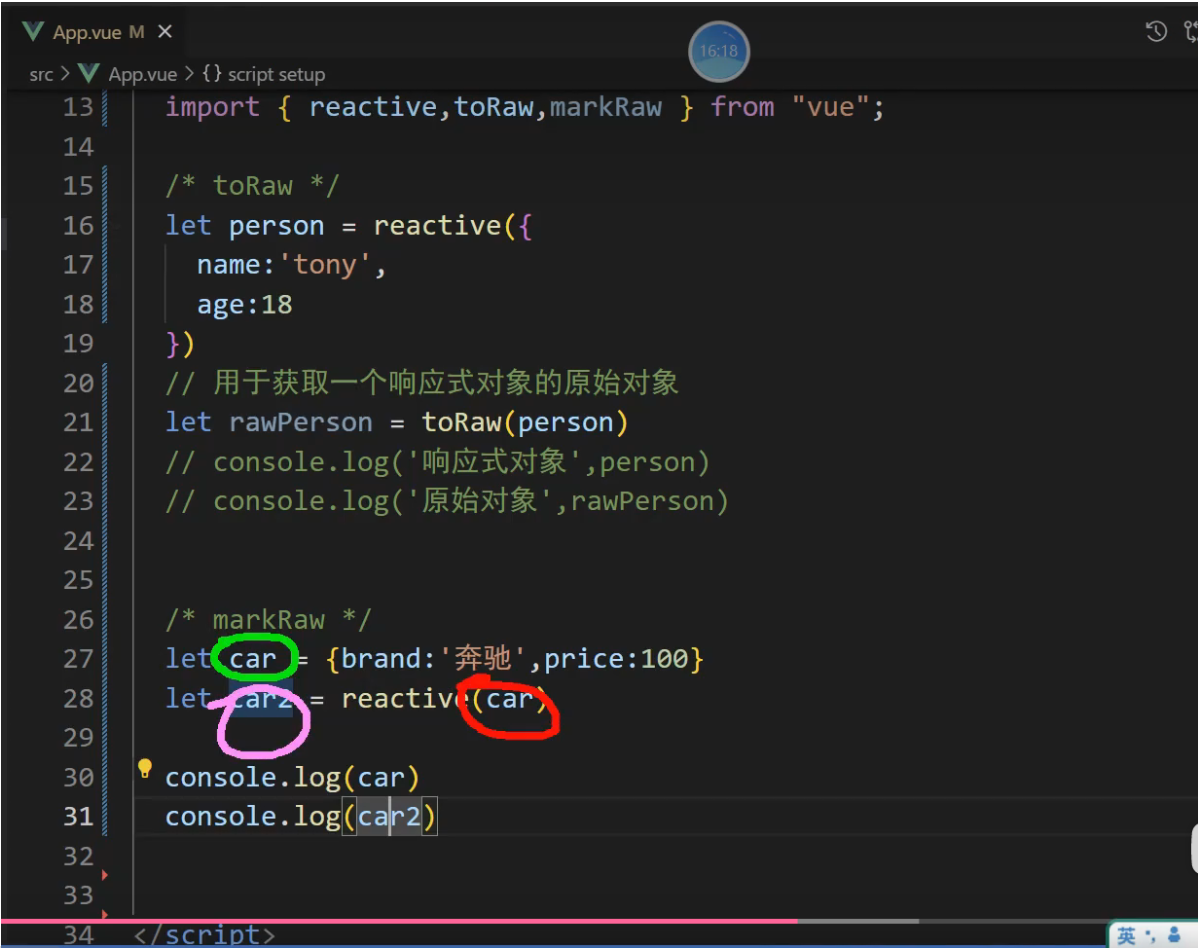Click the Vue logo icon in the App.vue tab

tap(33, 31)
